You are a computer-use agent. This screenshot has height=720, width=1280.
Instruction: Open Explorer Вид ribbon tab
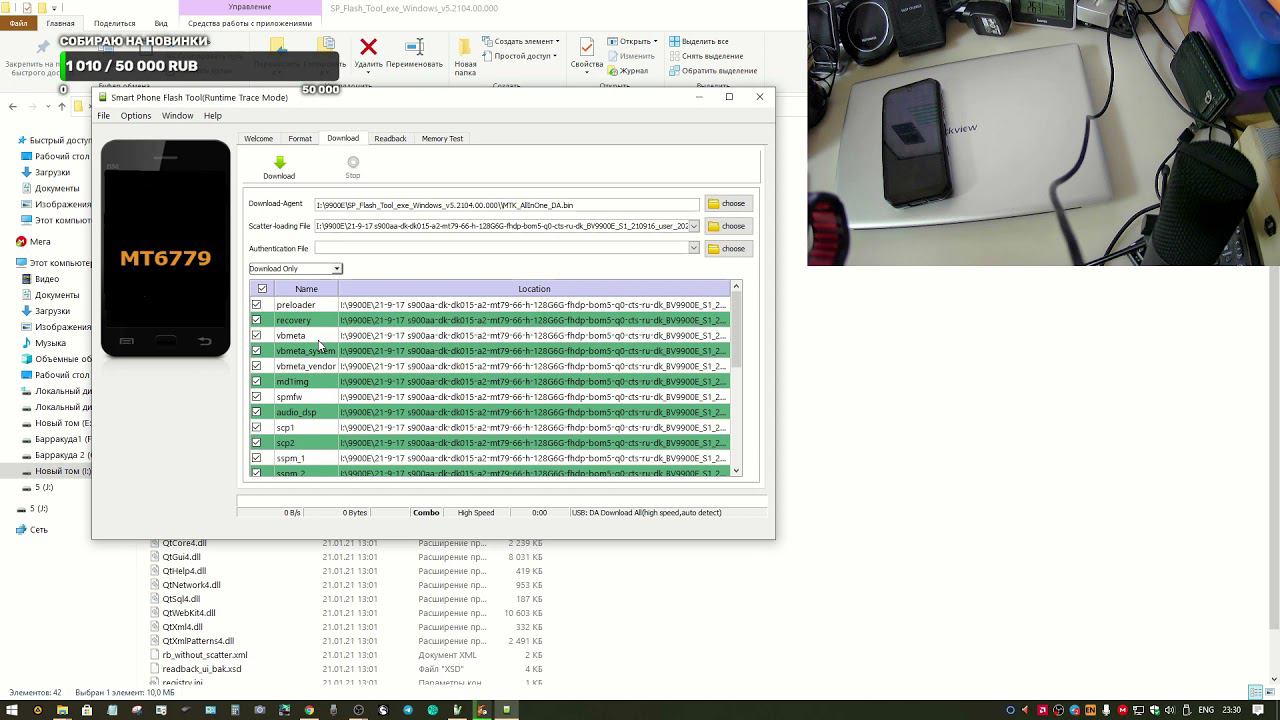161,23
